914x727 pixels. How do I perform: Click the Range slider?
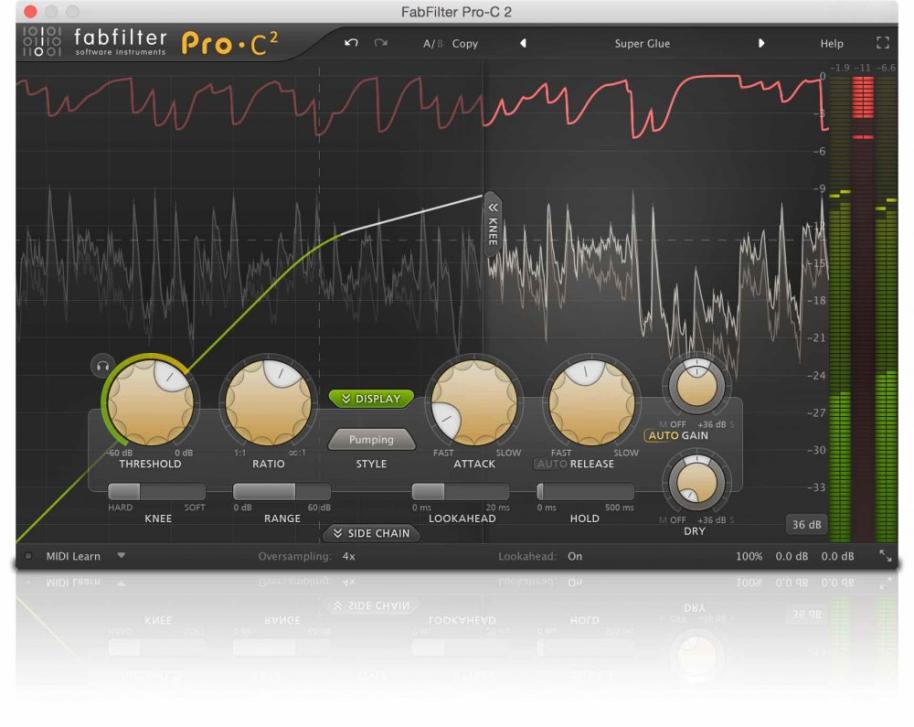point(282,491)
